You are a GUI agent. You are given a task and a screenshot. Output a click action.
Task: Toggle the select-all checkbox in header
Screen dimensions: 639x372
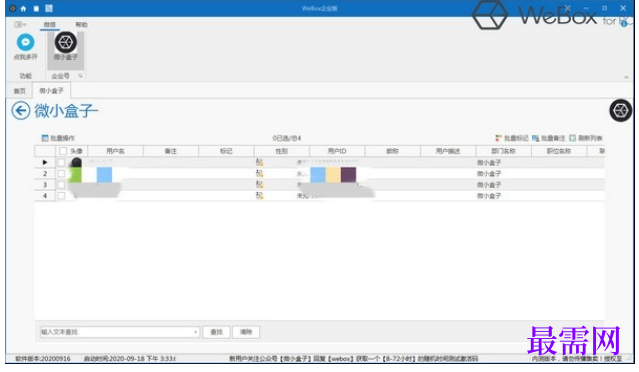62,151
